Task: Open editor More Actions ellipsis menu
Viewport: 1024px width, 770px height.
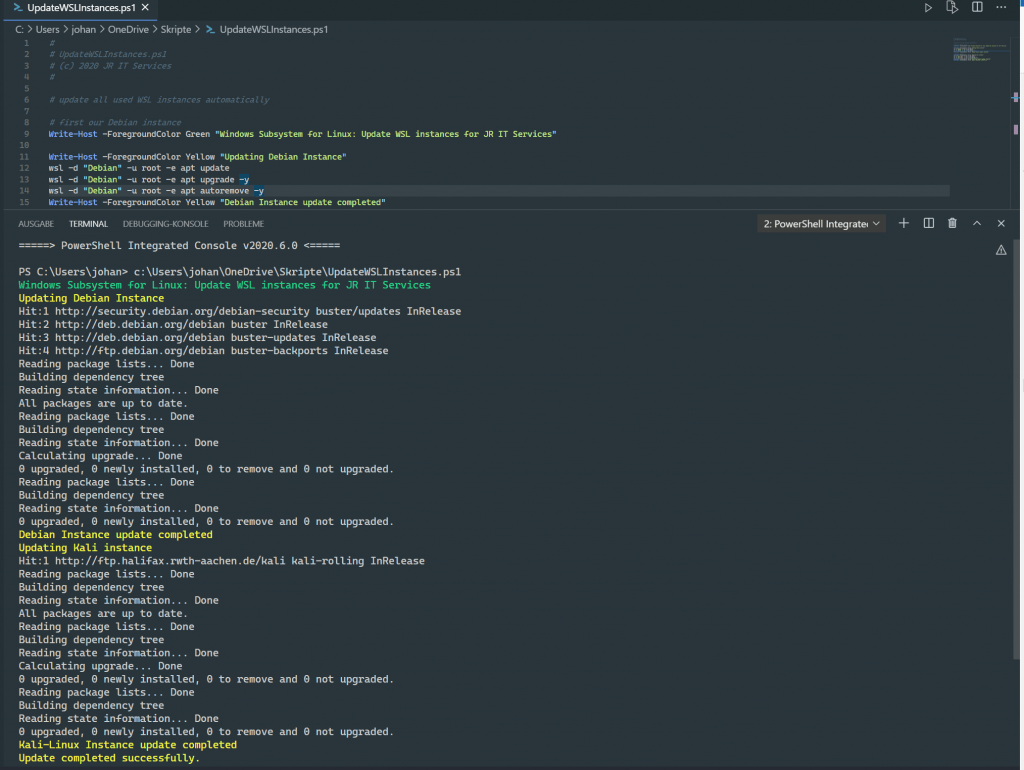Action: coord(1001,7)
